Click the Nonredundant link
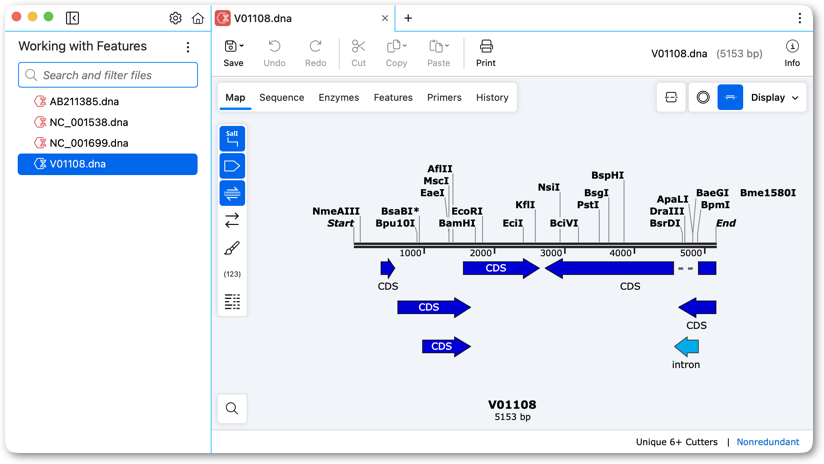This screenshot has width=824, height=464. tap(767, 442)
